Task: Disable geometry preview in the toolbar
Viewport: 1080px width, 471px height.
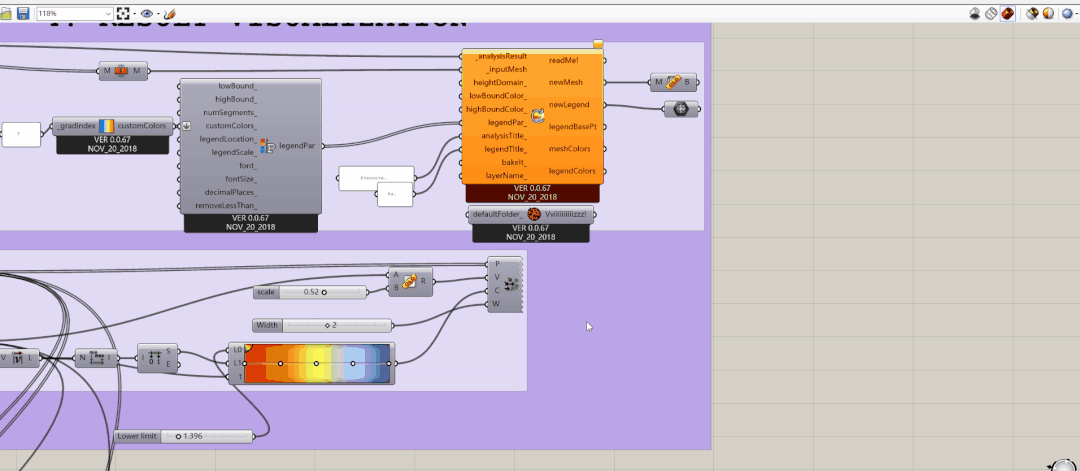Action: (975, 13)
